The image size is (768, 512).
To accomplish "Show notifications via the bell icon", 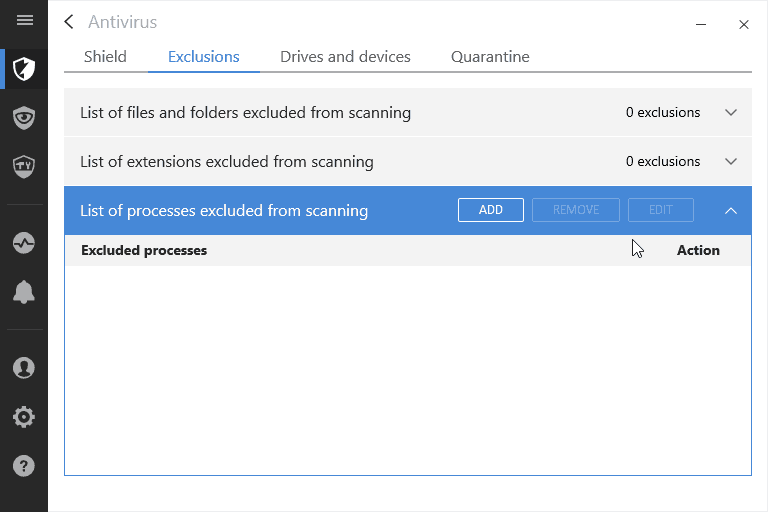I will [24, 292].
